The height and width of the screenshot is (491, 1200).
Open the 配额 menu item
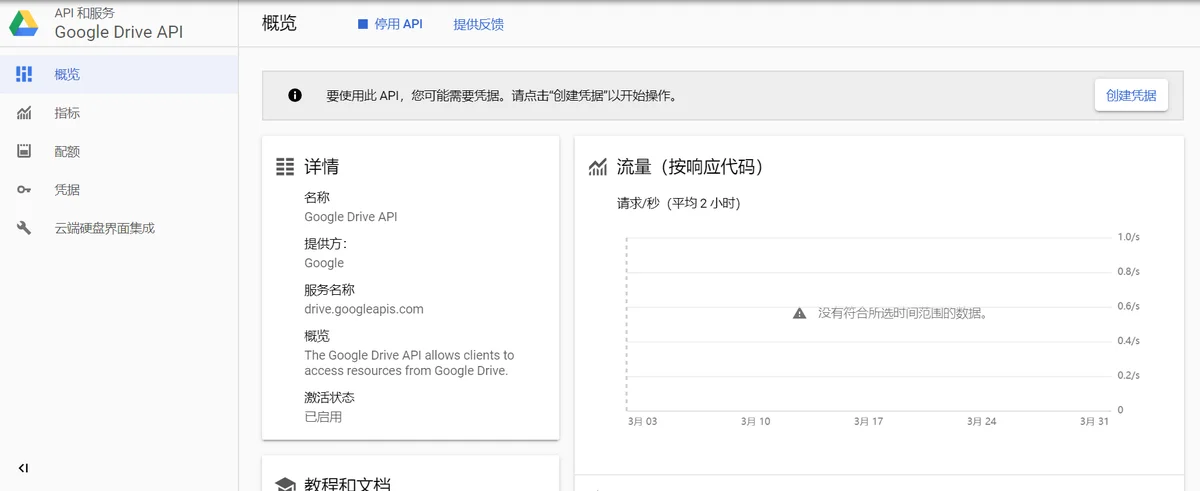click(119, 151)
